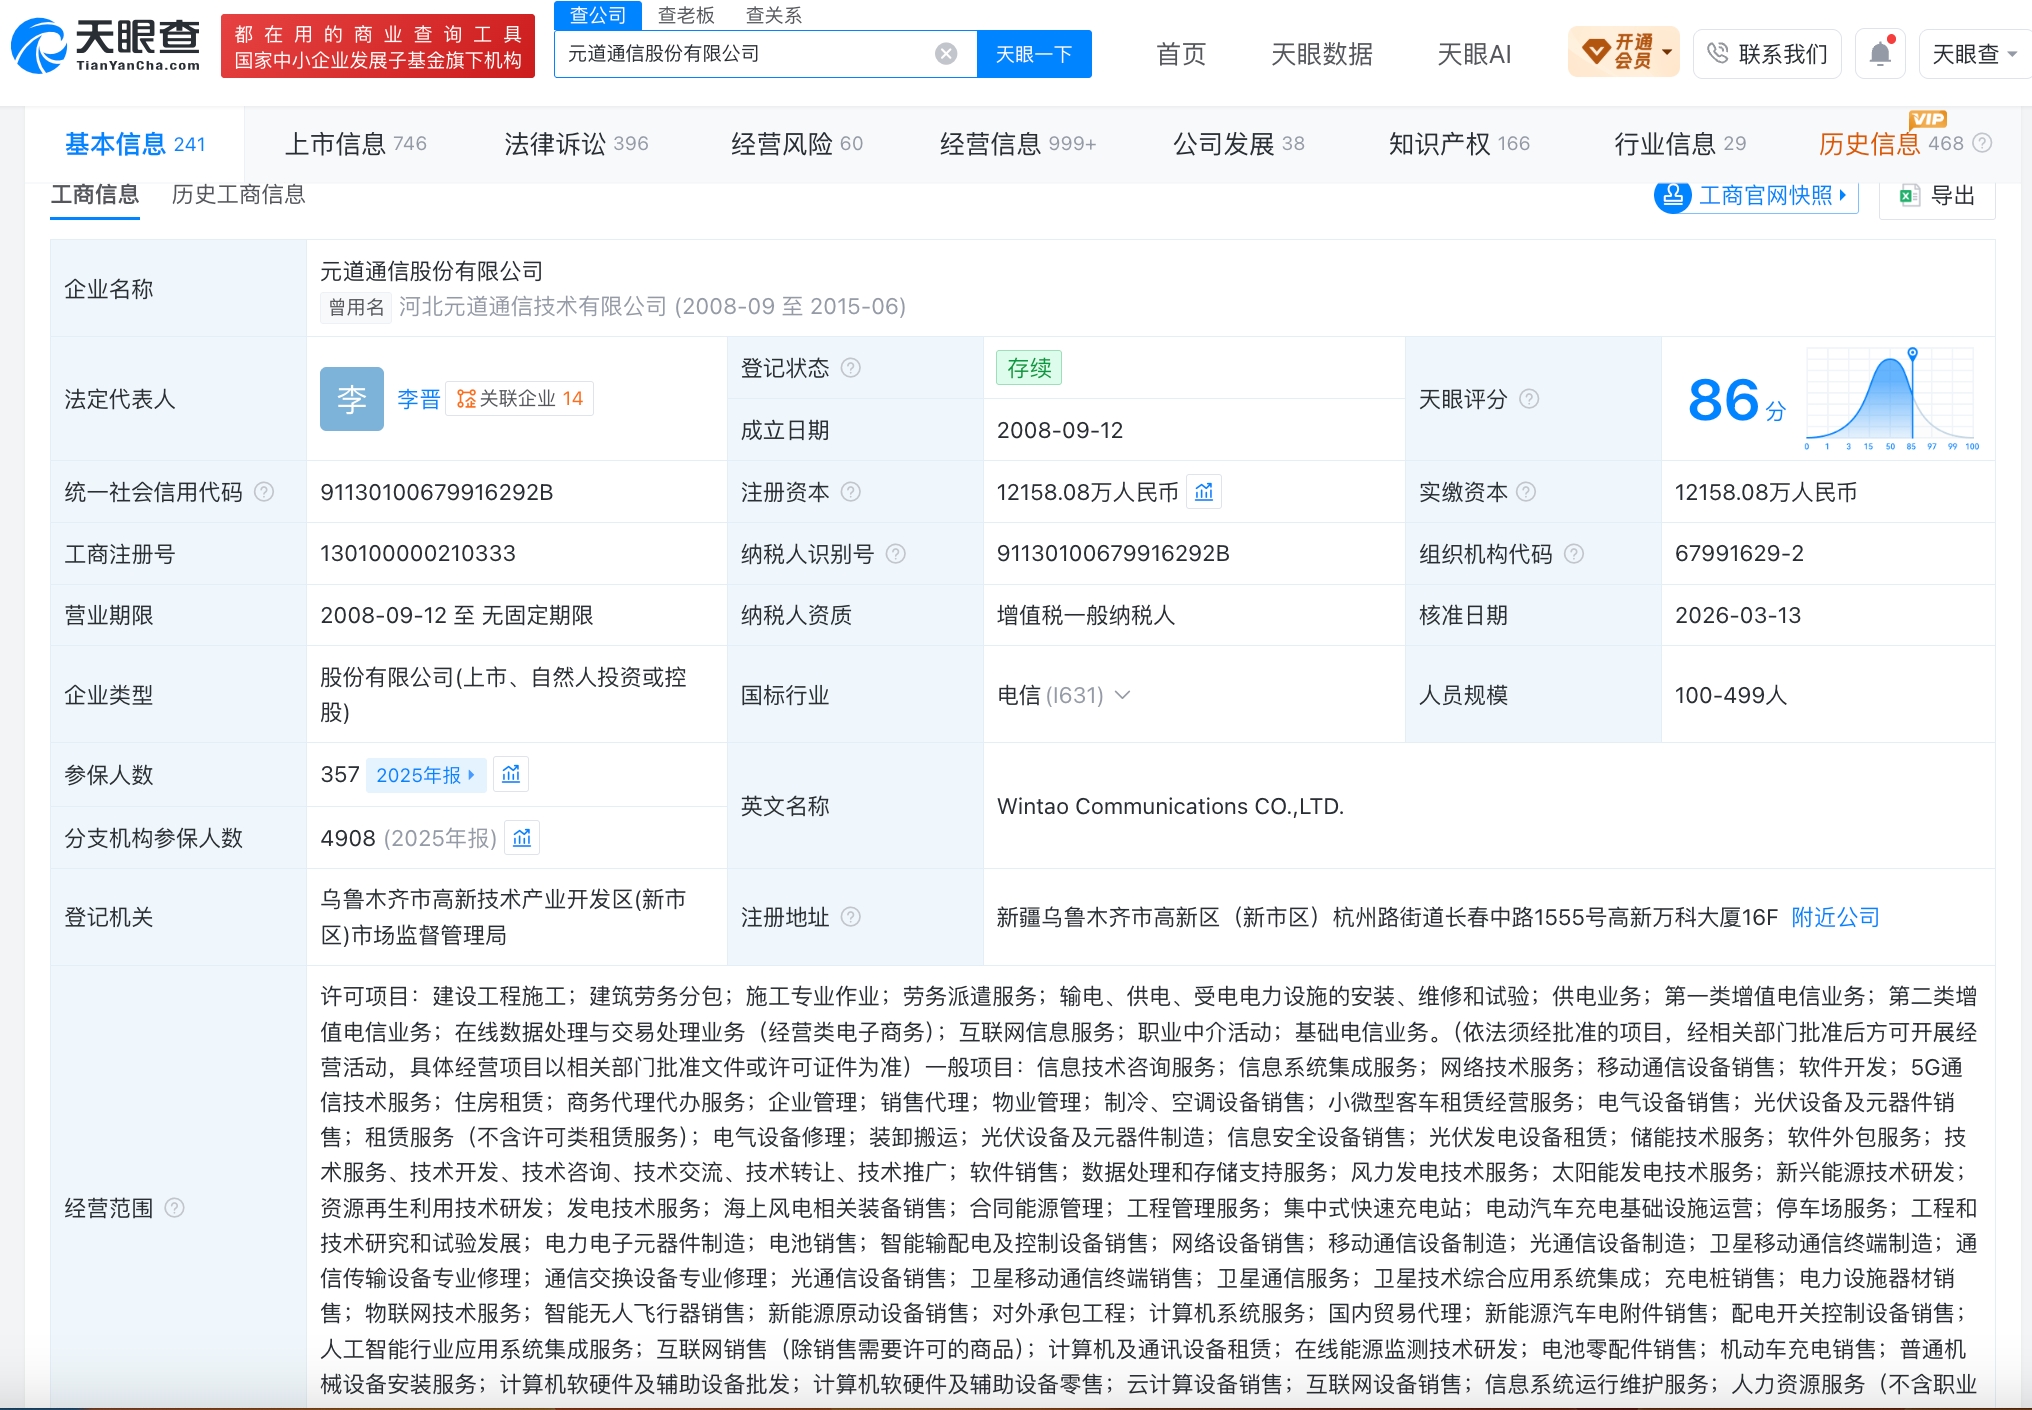2032x1410 pixels.
Task: Open 附近公司 nearby companies link
Action: point(1835,917)
